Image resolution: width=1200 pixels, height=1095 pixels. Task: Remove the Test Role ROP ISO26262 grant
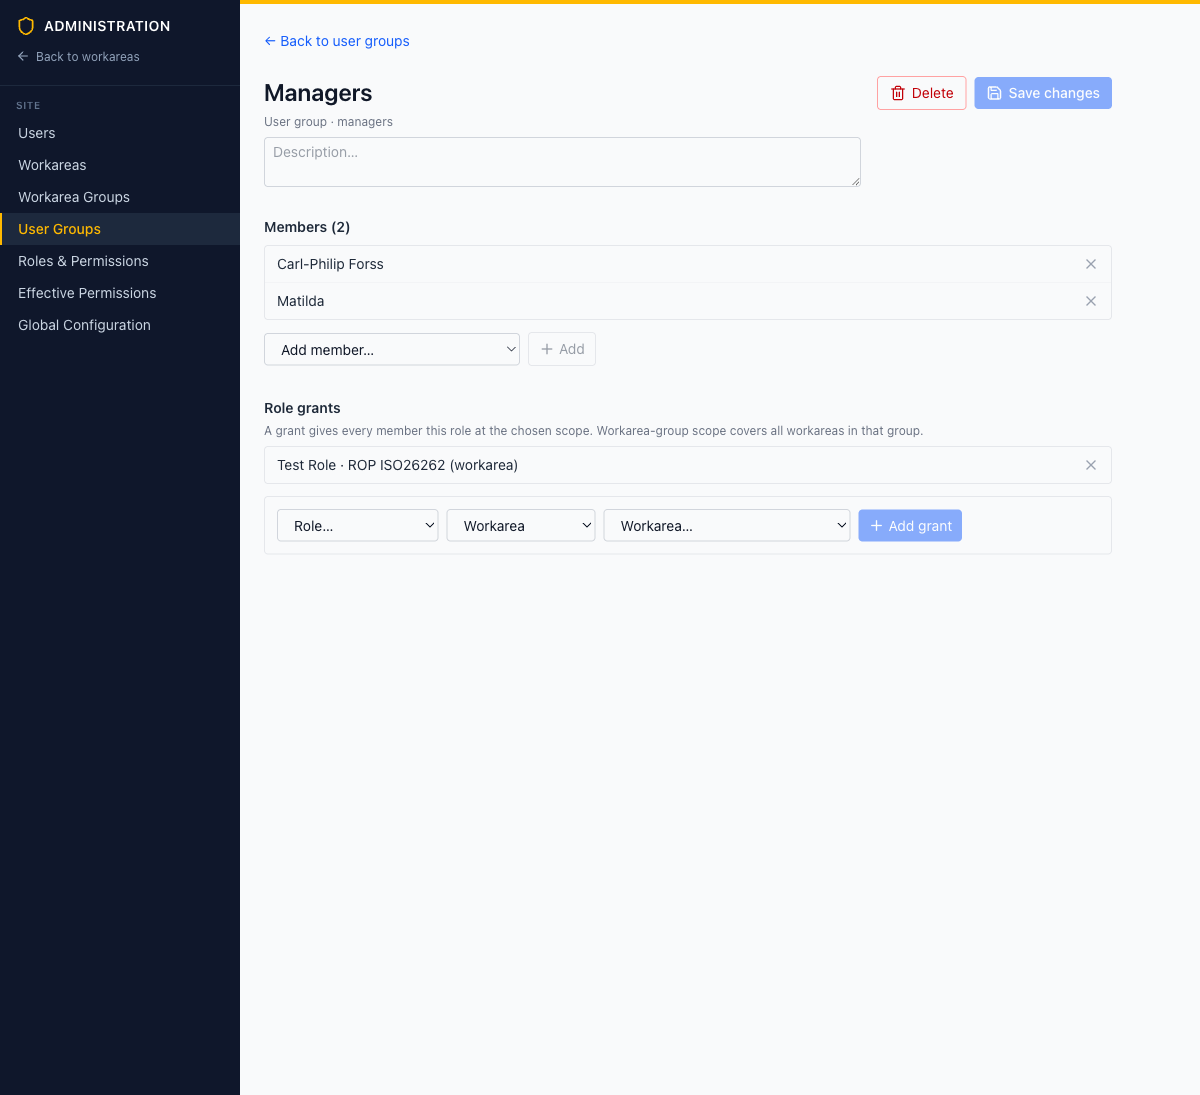pyautogui.click(x=1091, y=465)
